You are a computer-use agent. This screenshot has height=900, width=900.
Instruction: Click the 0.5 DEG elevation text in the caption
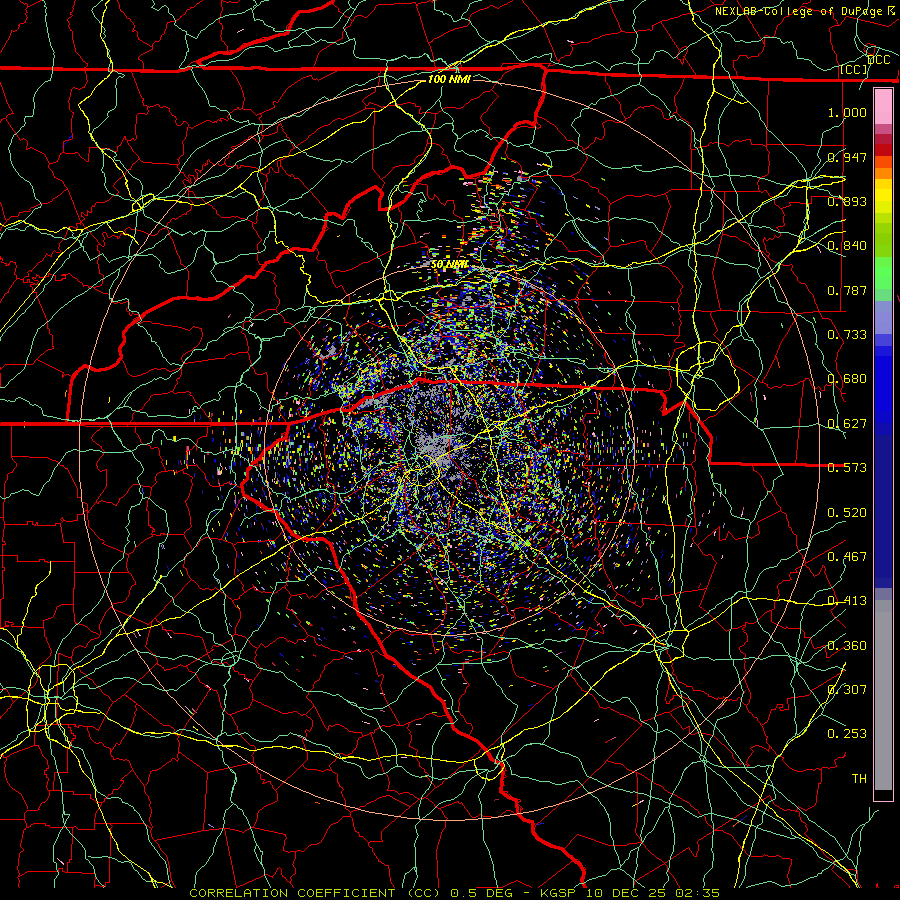[x=483, y=893]
